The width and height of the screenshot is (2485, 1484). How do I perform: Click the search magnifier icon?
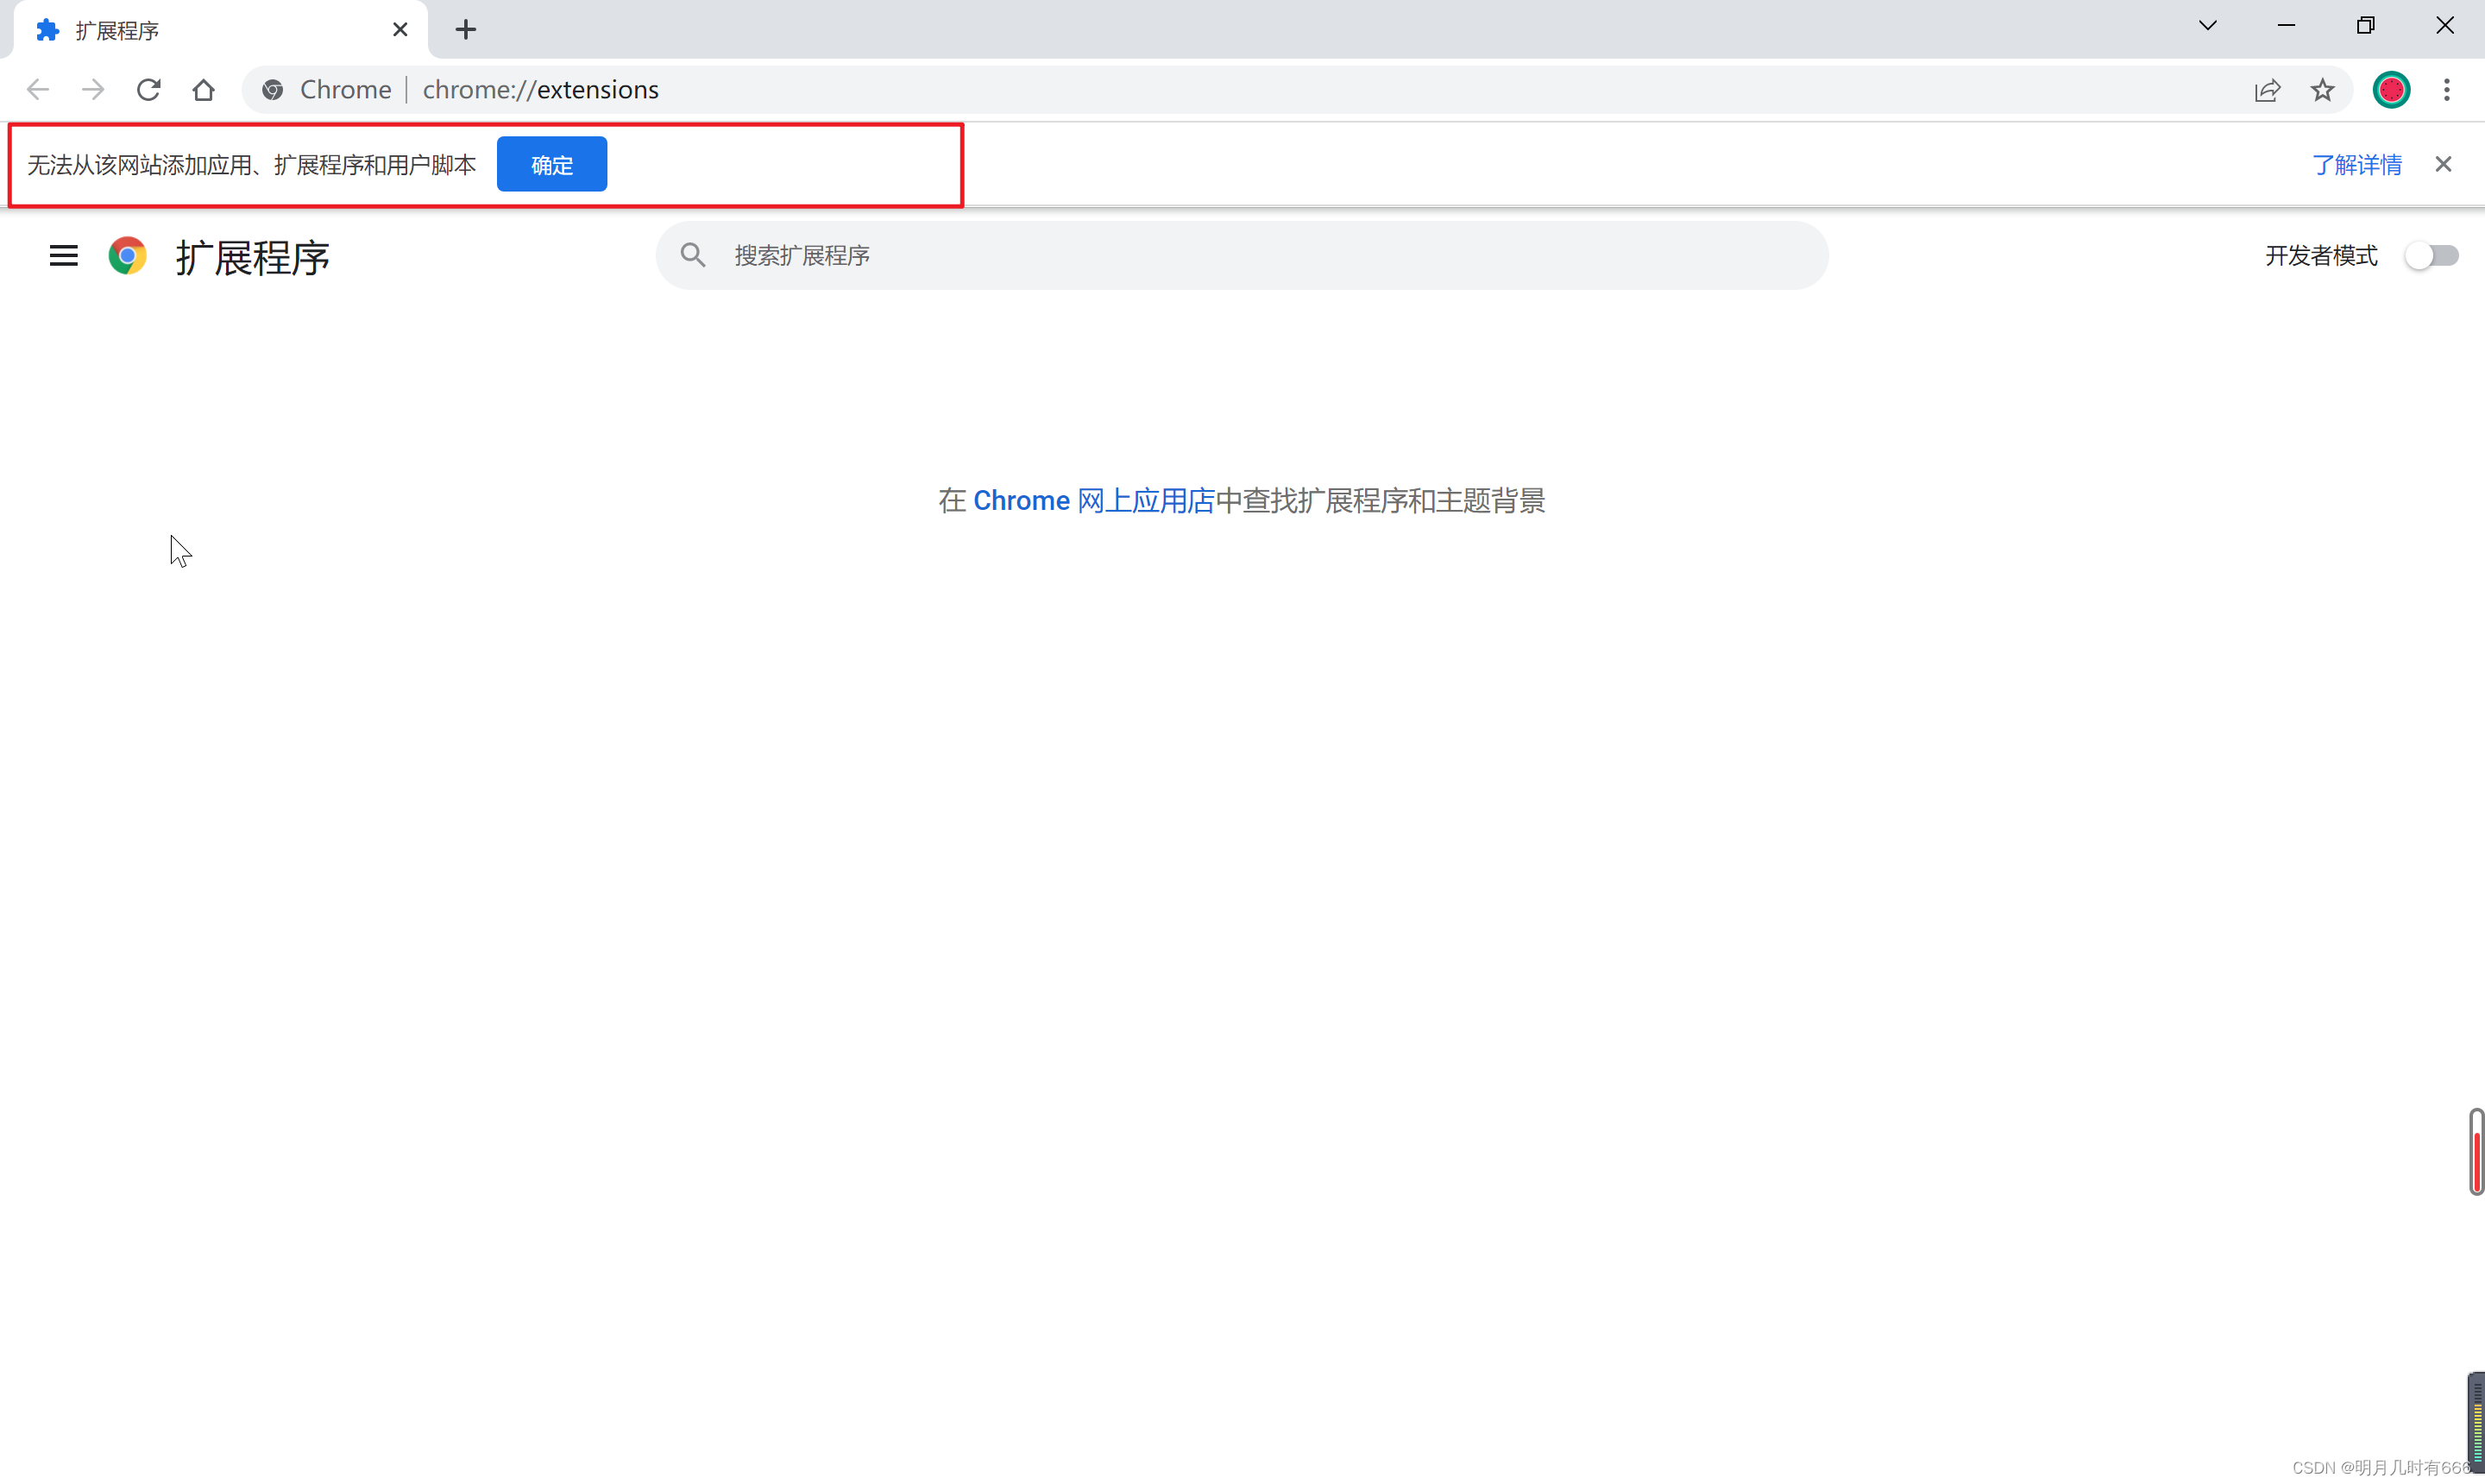tap(693, 255)
